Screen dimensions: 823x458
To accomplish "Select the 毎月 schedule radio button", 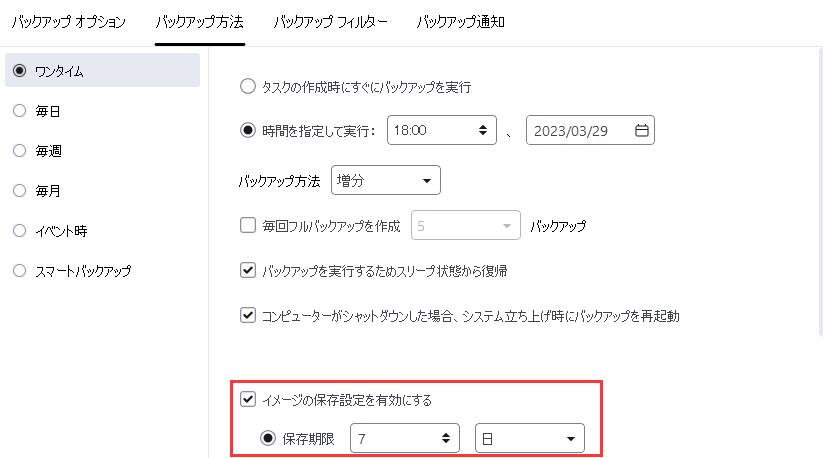I will pyautogui.click(x=19, y=190).
